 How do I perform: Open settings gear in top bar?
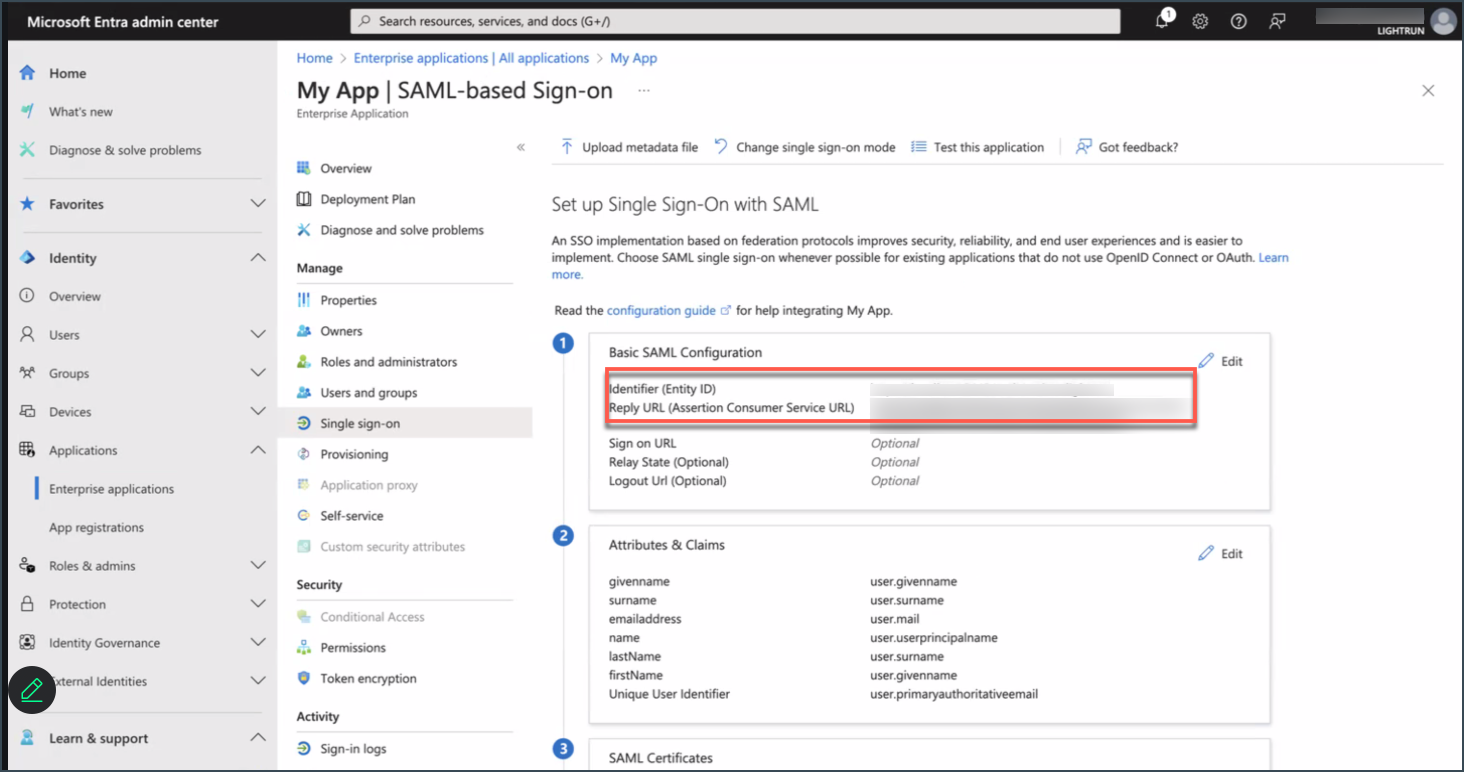click(1200, 21)
